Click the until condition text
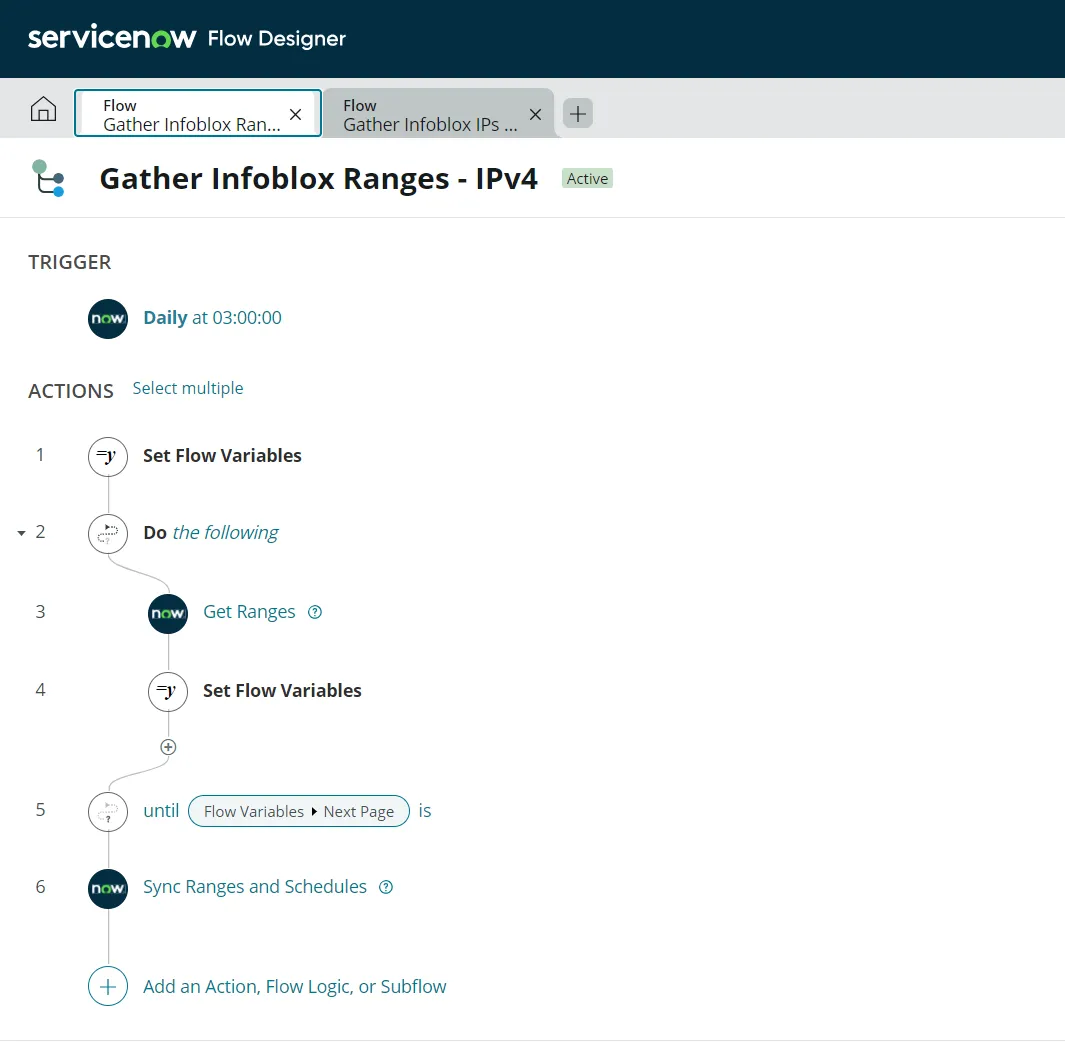The height and width of the screenshot is (1047, 1065). pyautogui.click(x=161, y=811)
